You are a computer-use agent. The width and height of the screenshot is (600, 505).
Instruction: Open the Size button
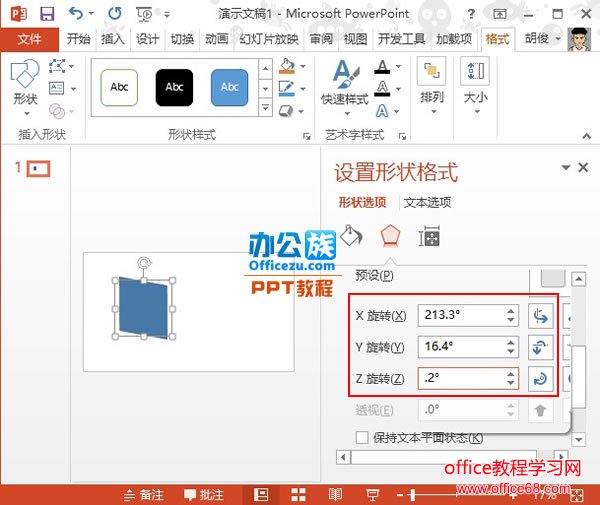[x=475, y=86]
